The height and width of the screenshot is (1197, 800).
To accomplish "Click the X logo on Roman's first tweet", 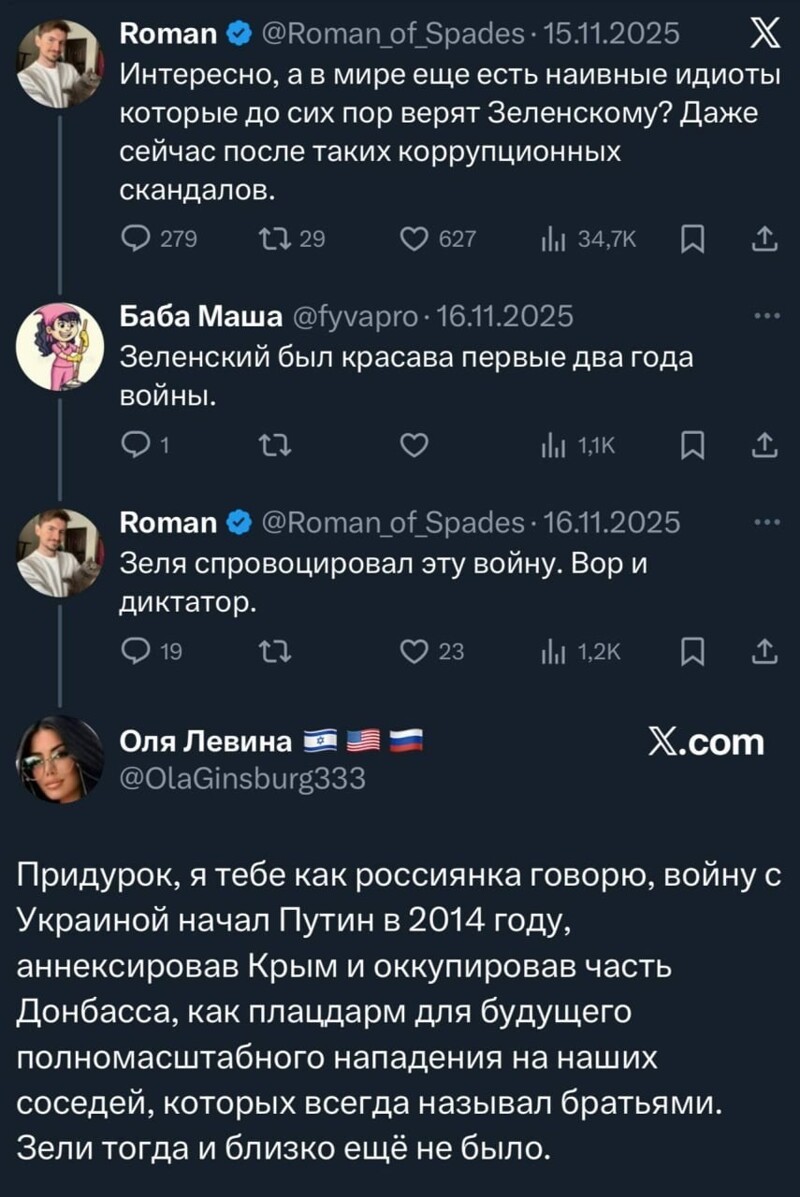I will [766, 31].
